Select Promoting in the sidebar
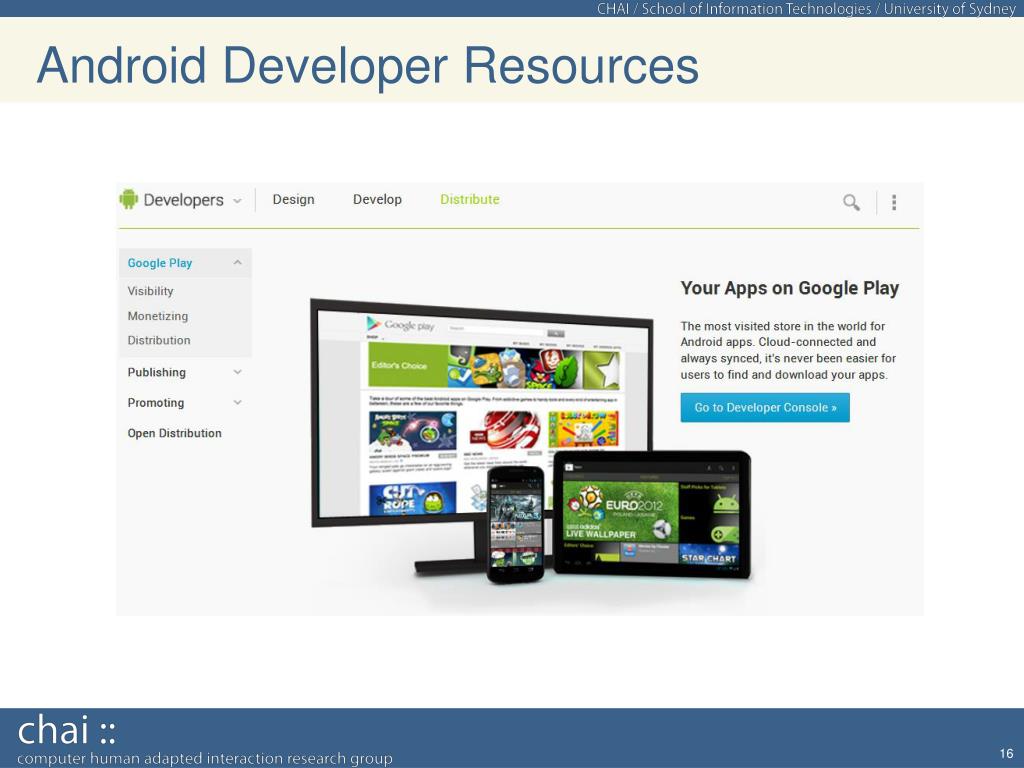Viewport: 1024px width, 768px height. point(156,402)
